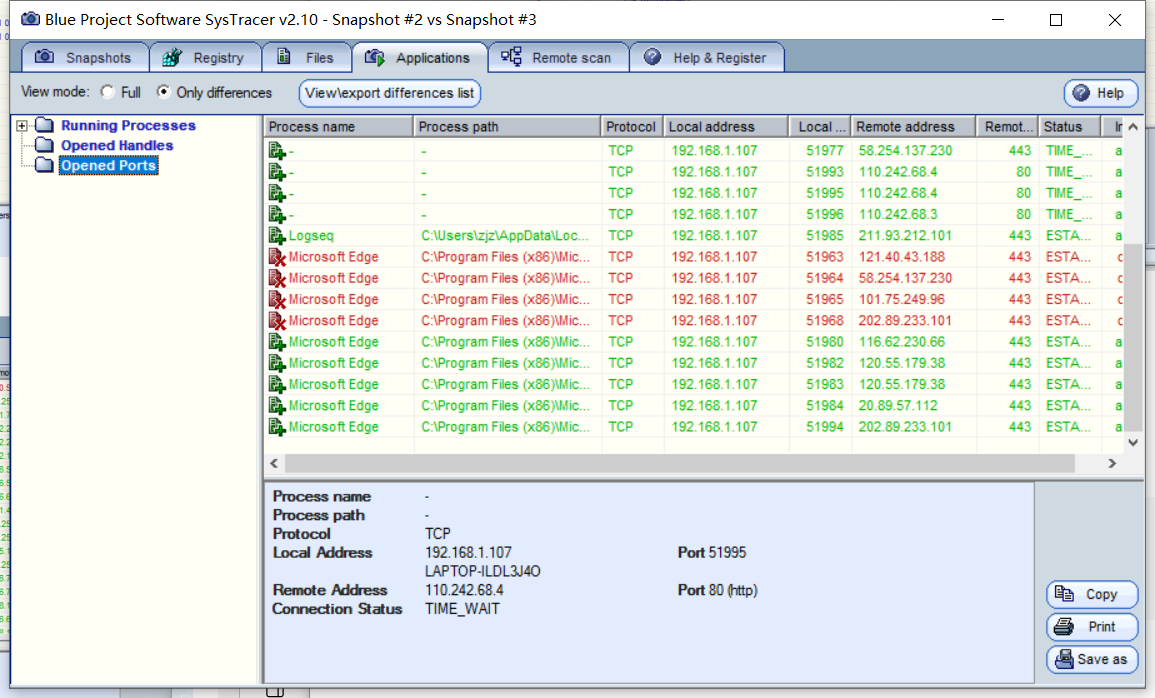Screen dimensions: 1155x698
Task: Click the Snapshots tab camera icon
Action: pos(44,57)
